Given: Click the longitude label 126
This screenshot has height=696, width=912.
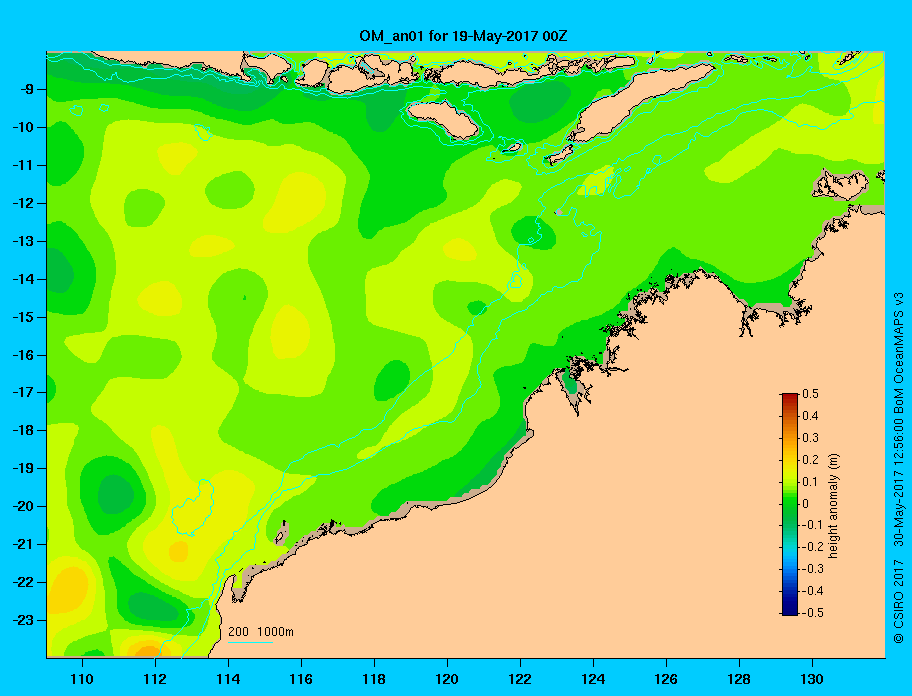Looking at the screenshot, I should [x=666, y=679].
